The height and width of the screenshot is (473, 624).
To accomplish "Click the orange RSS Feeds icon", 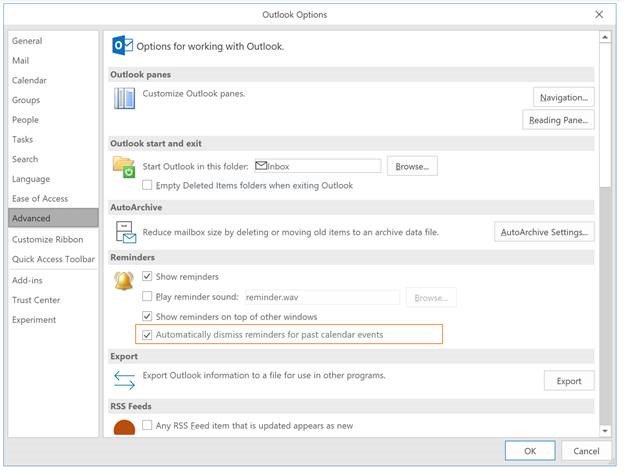I will [x=124, y=428].
